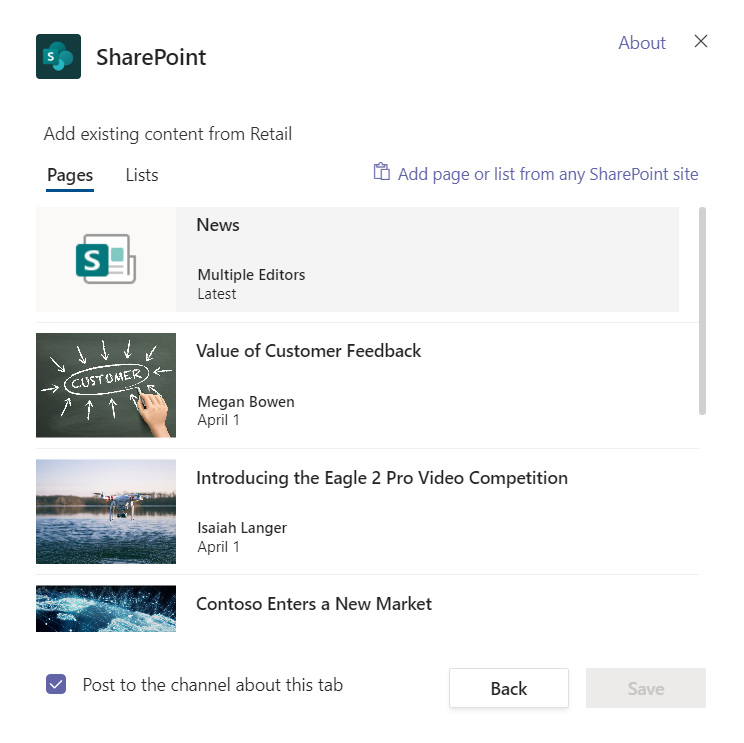Click the Back button
The image size is (744, 743).
click(509, 688)
